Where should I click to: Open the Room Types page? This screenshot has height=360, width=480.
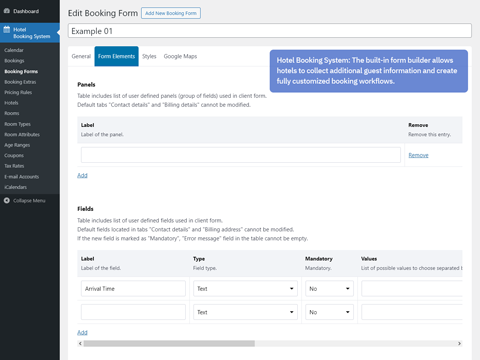point(17,124)
